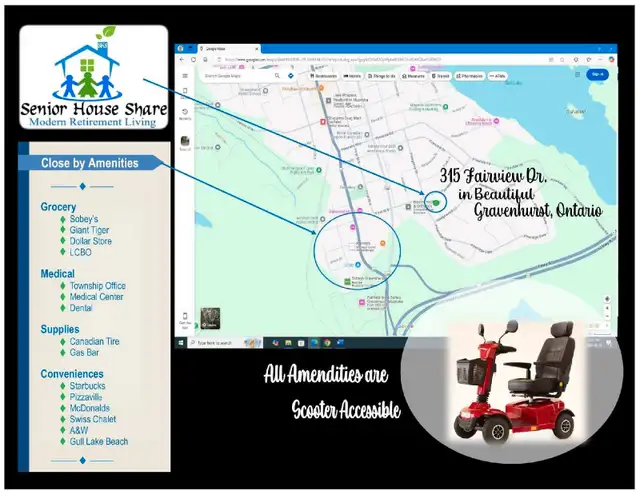Close the Google Maps browser tab
640x494 pixels.
click(x=257, y=49)
